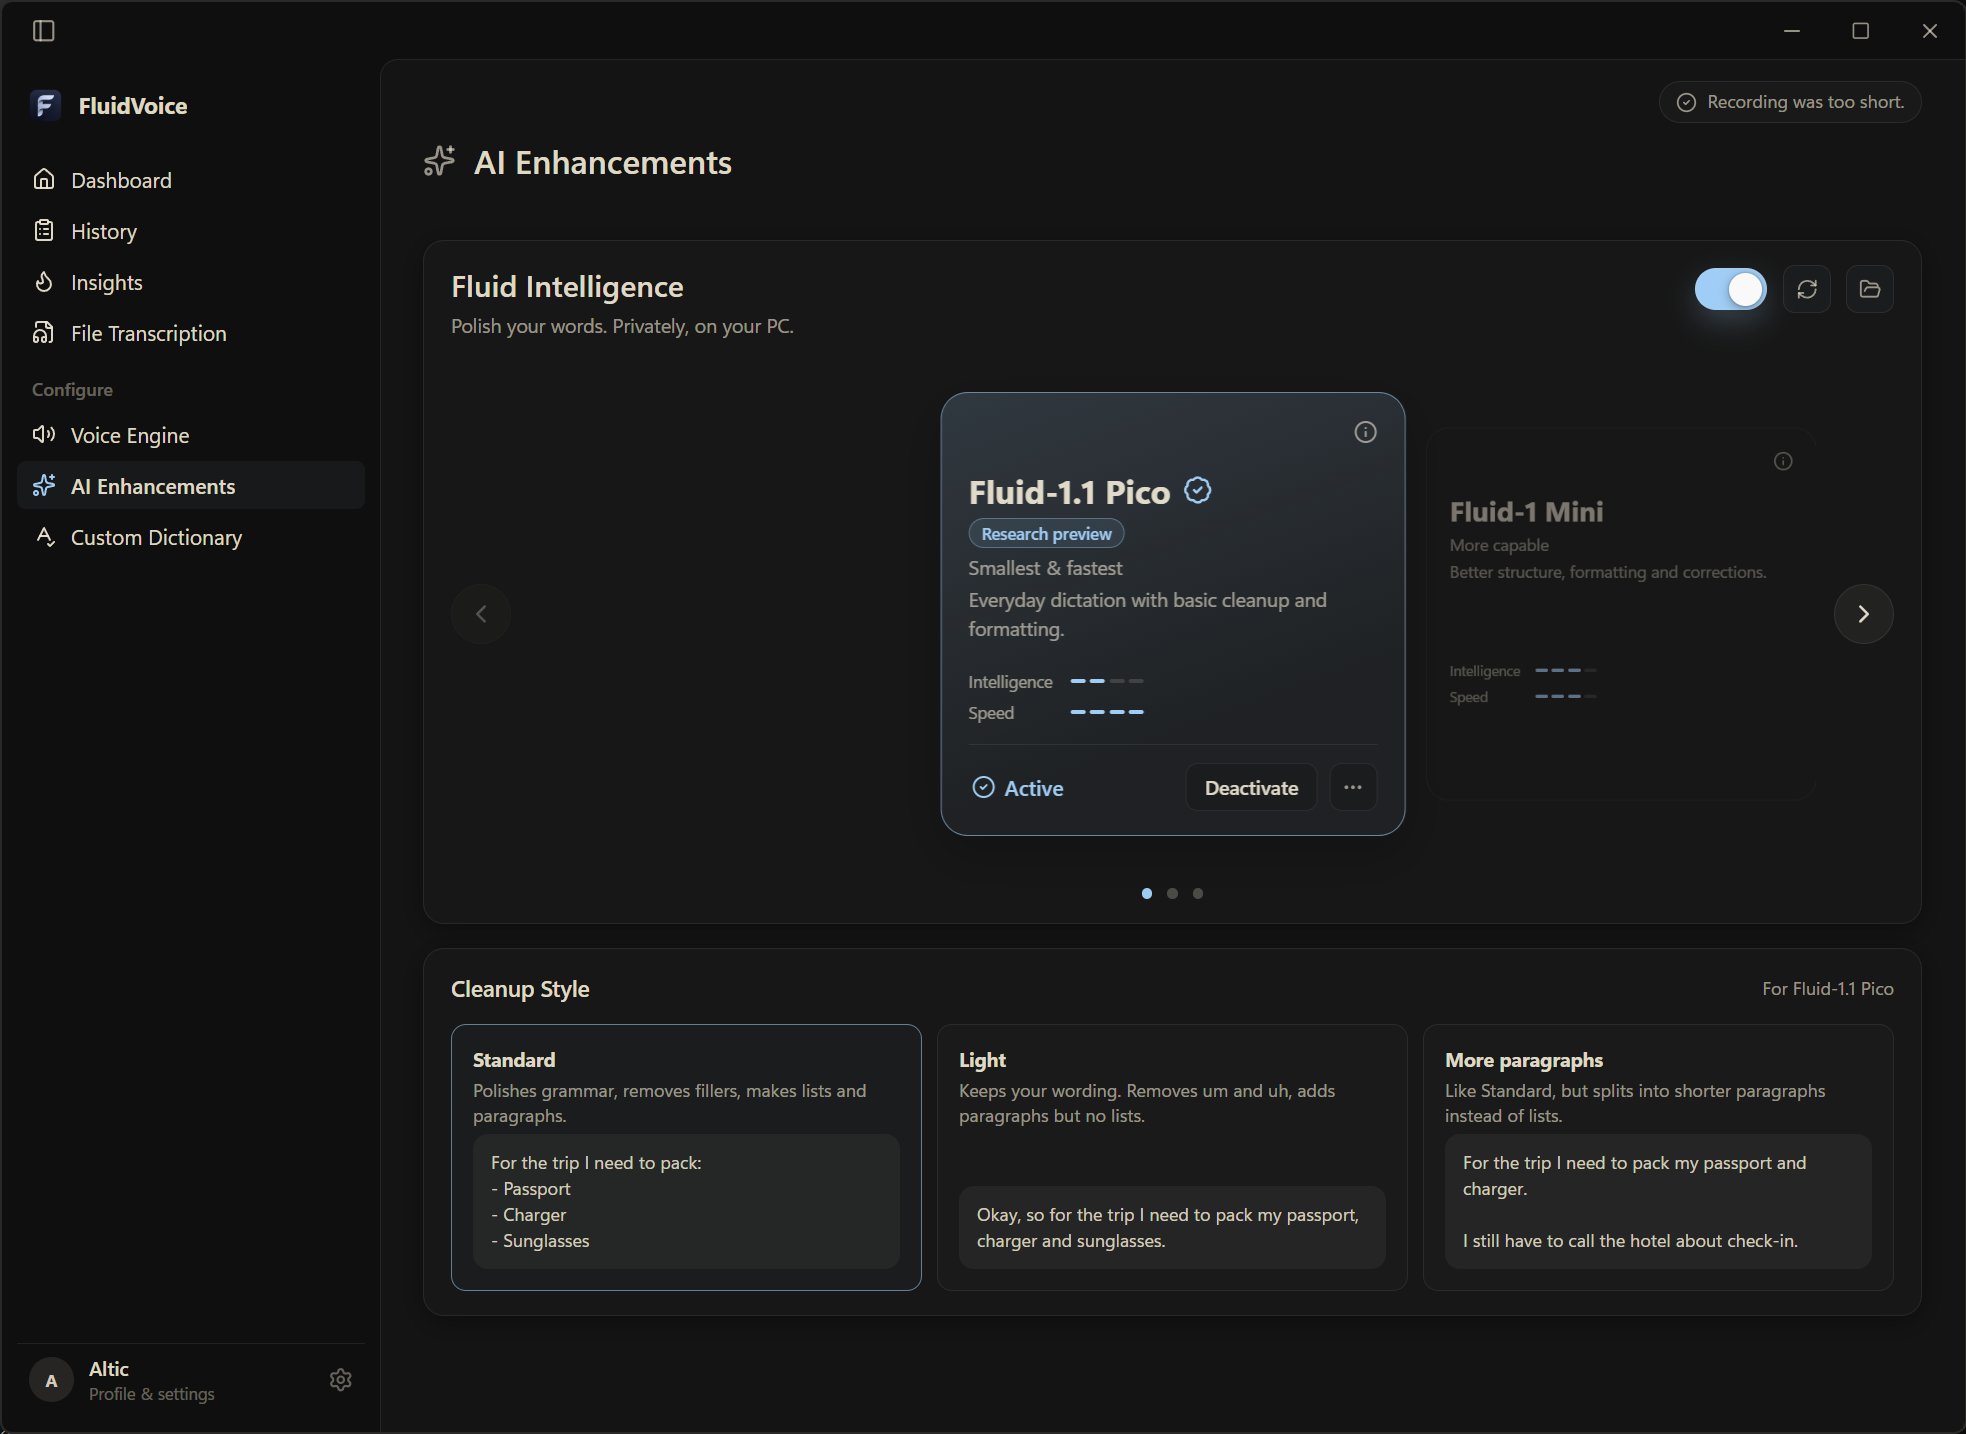Click the Pico Speed rating bars
This screenshot has height=1434, width=1966.
[x=1107, y=712]
